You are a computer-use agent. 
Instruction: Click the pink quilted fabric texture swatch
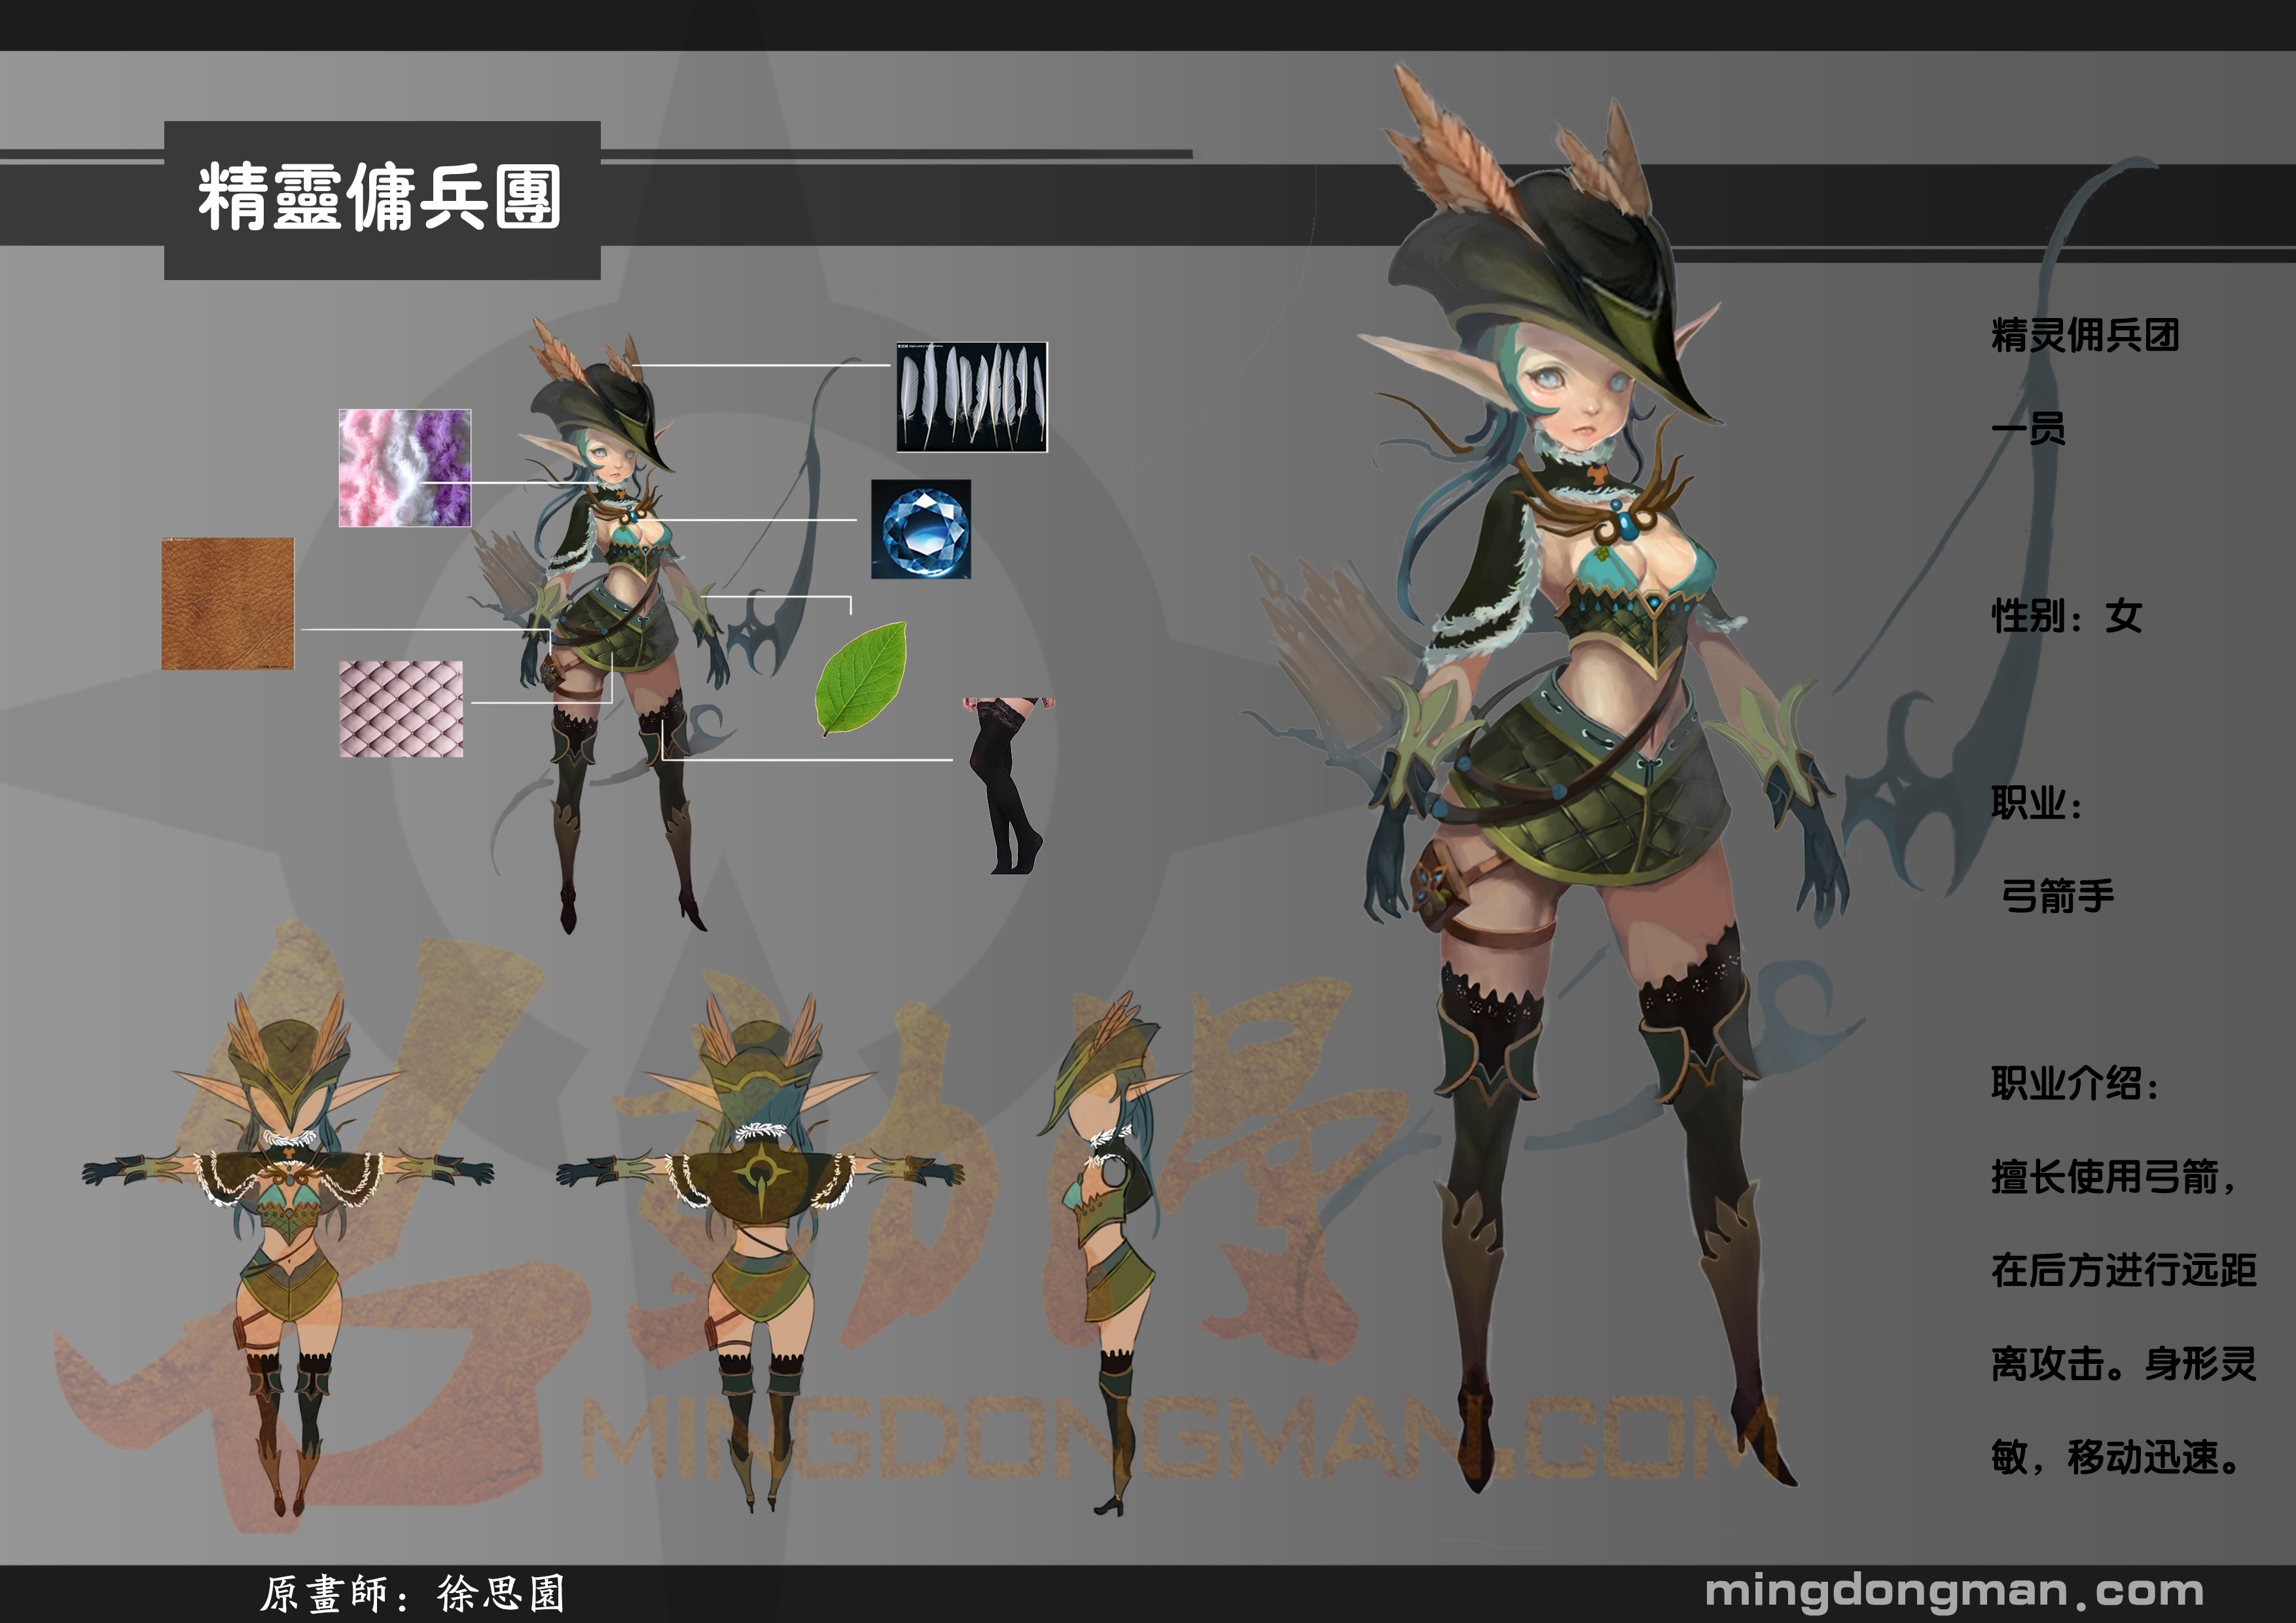click(401, 708)
